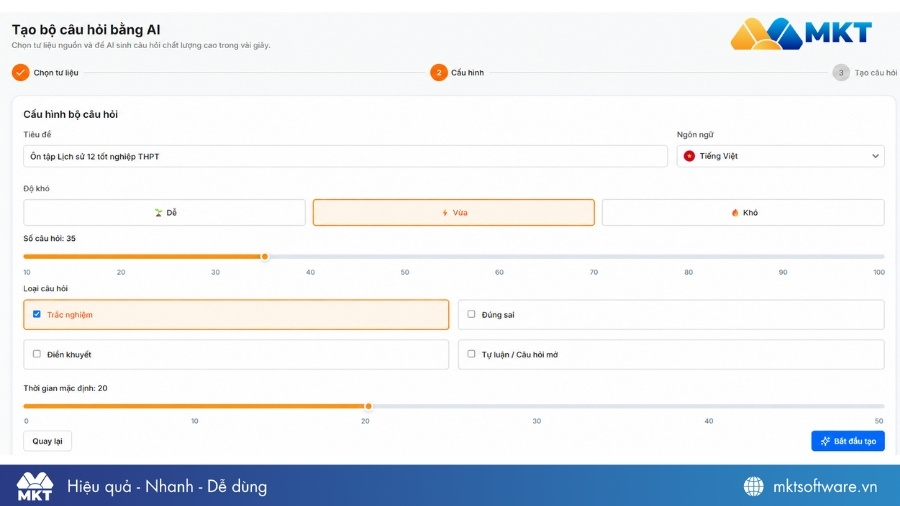Click the "Thời gian mặc định: 20" label

[65, 388]
